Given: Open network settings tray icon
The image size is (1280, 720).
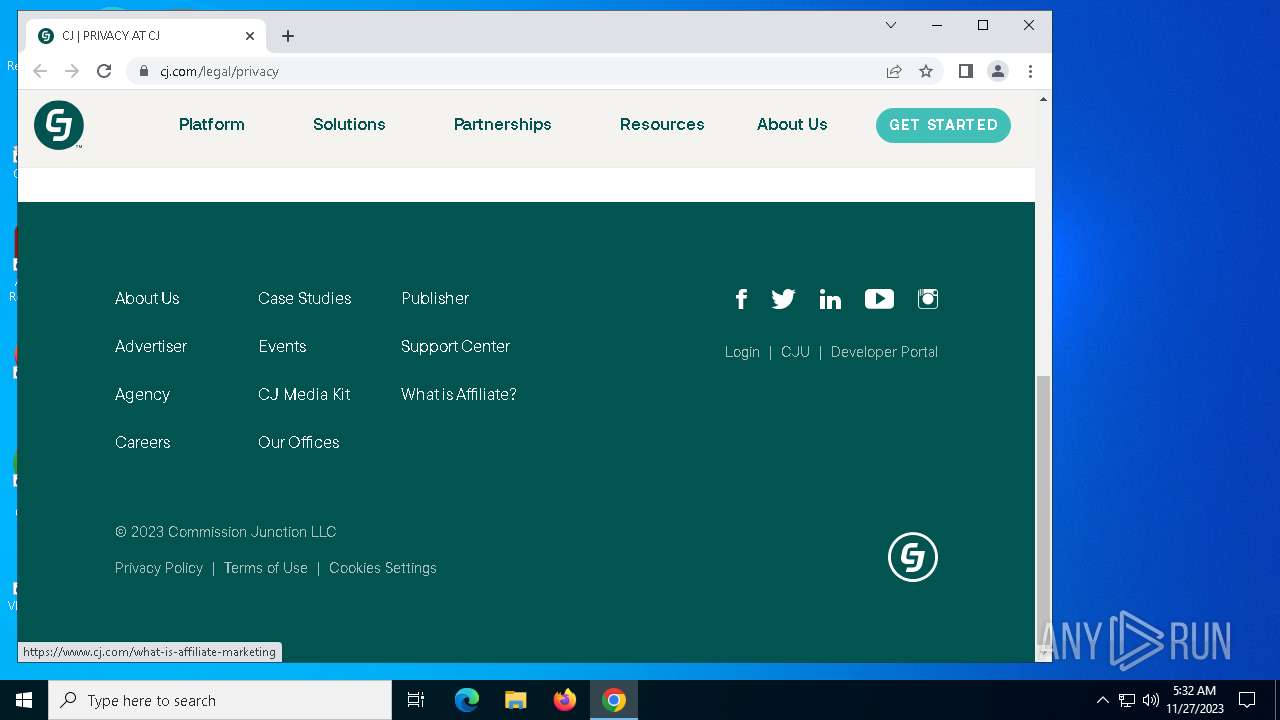Looking at the screenshot, I should pos(1127,700).
